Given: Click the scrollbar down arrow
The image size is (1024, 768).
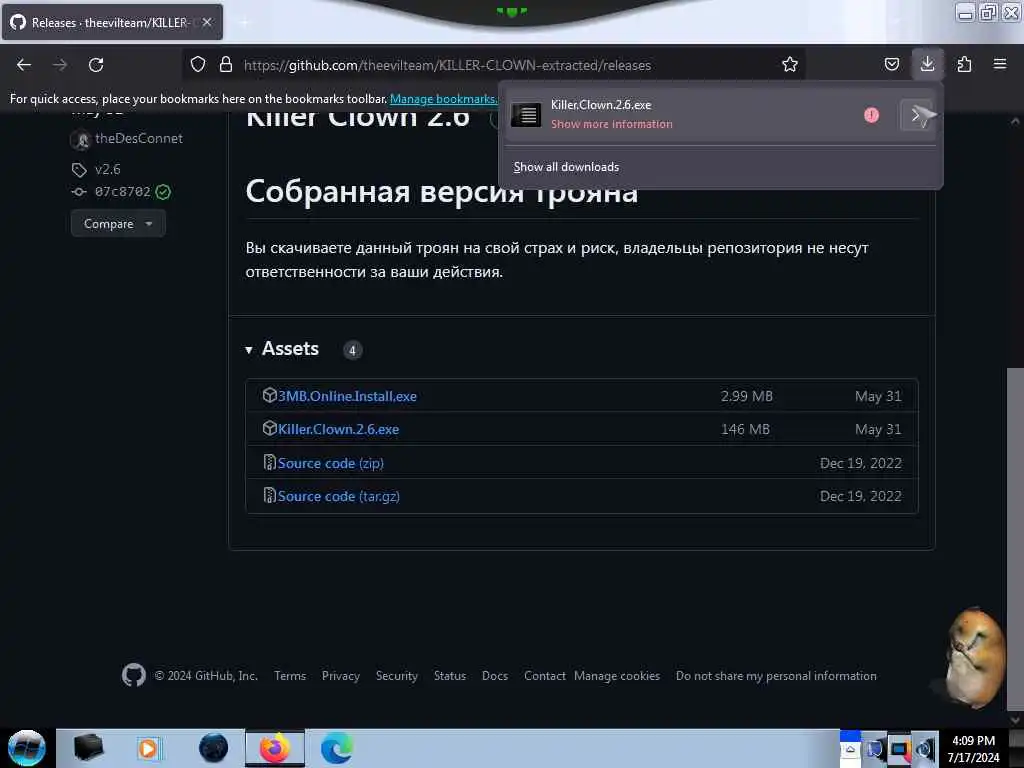Looking at the screenshot, I should (x=1015, y=720).
